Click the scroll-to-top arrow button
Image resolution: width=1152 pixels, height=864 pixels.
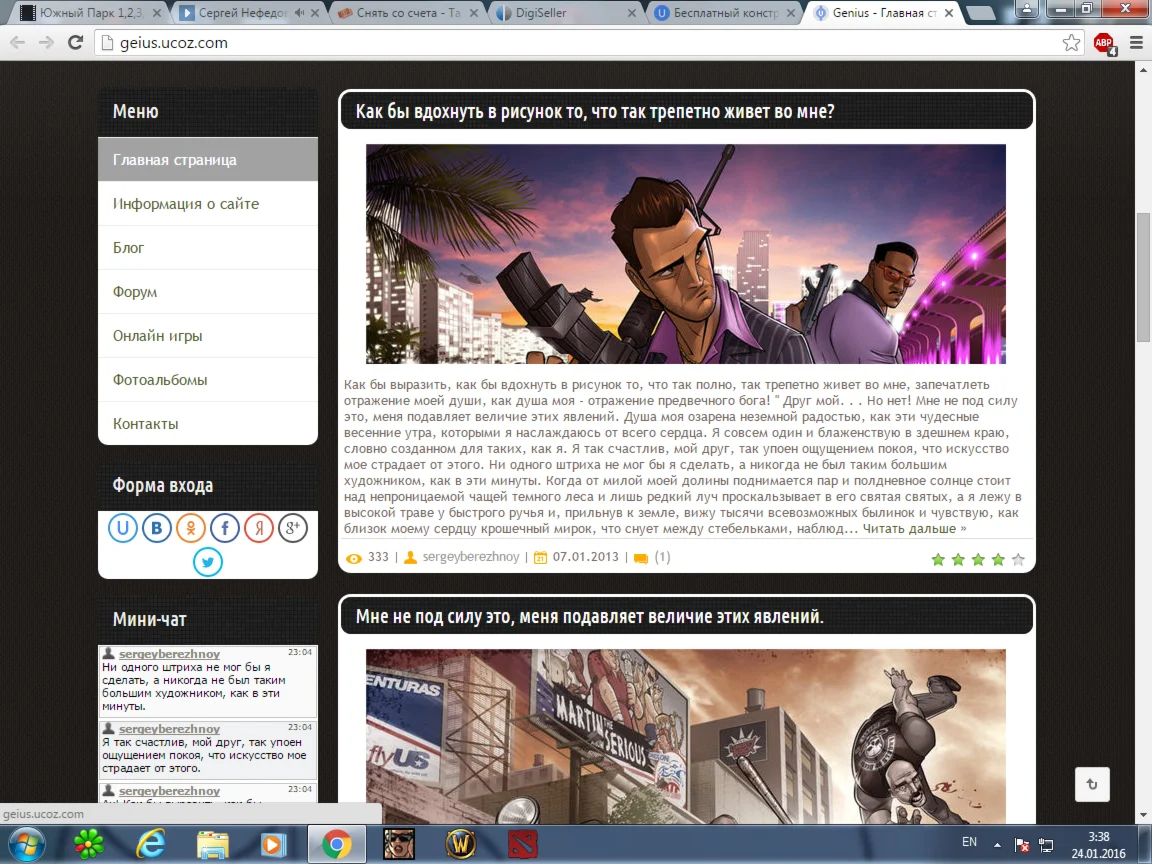1092,784
